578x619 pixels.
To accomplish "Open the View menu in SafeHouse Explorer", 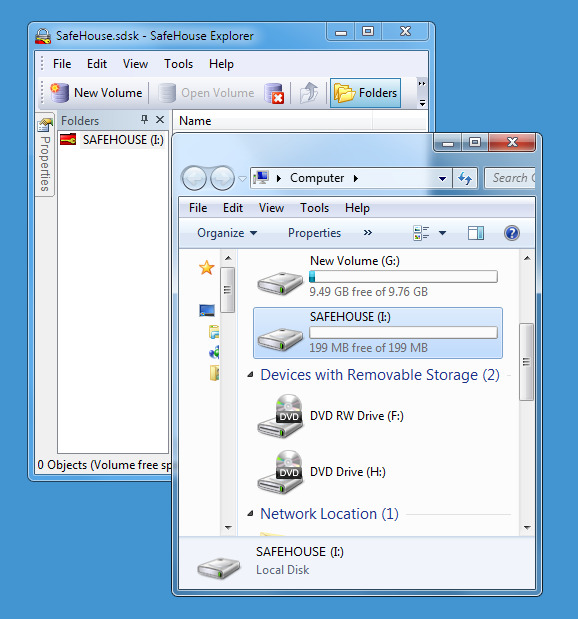I will [135, 64].
